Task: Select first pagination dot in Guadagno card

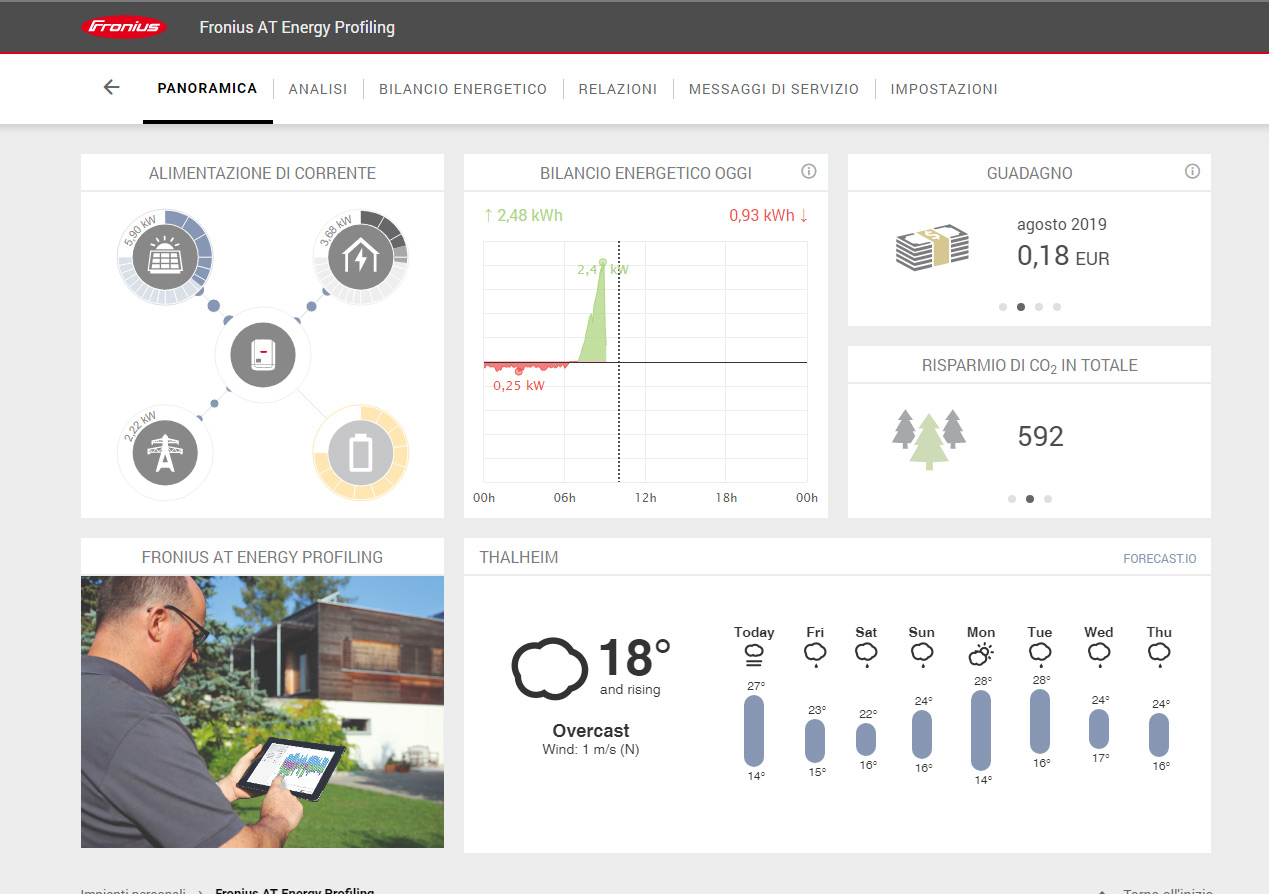Action: click(1003, 307)
